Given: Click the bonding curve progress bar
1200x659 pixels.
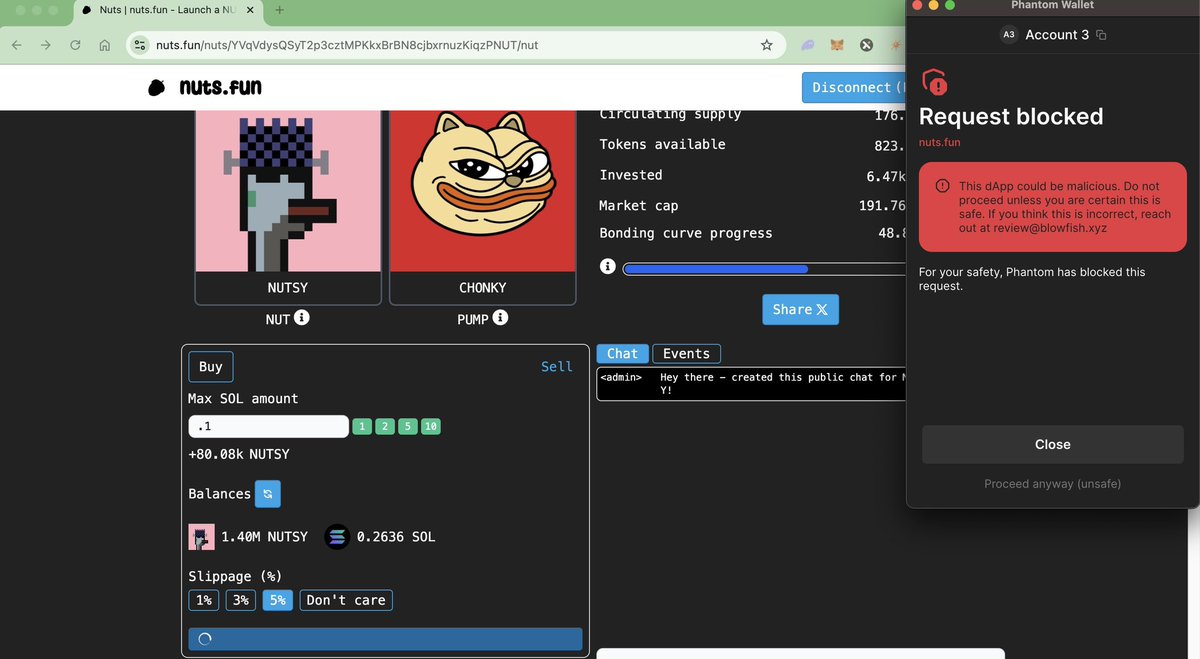Looking at the screenshot, I should coord(764,269).
